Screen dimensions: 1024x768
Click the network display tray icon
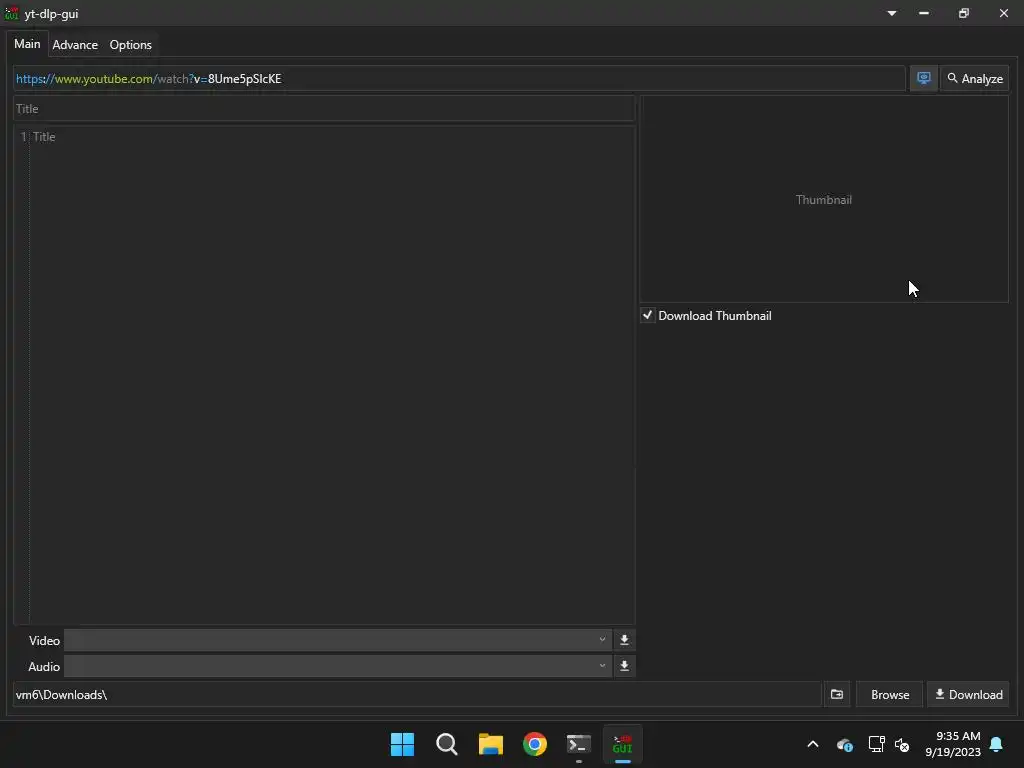(x=876, y=744)
